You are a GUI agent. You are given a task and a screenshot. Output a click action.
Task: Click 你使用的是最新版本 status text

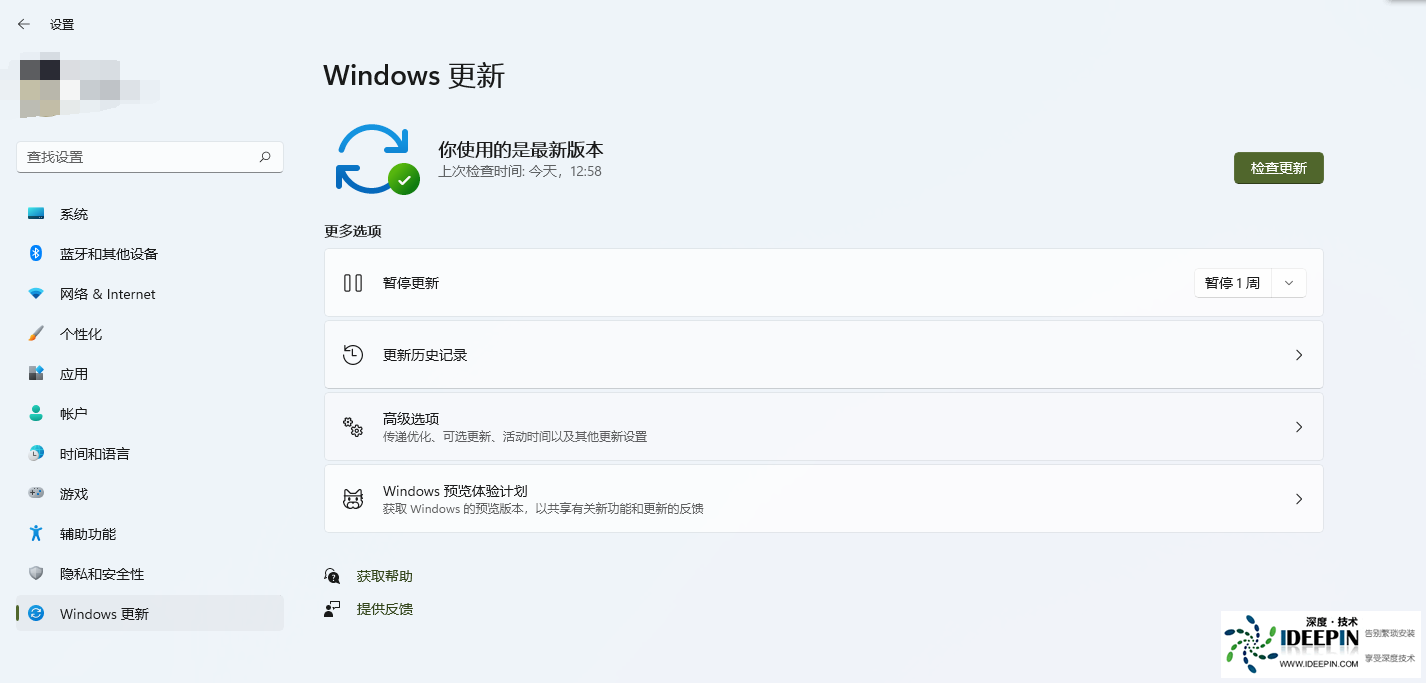click(x=521, y=150)
